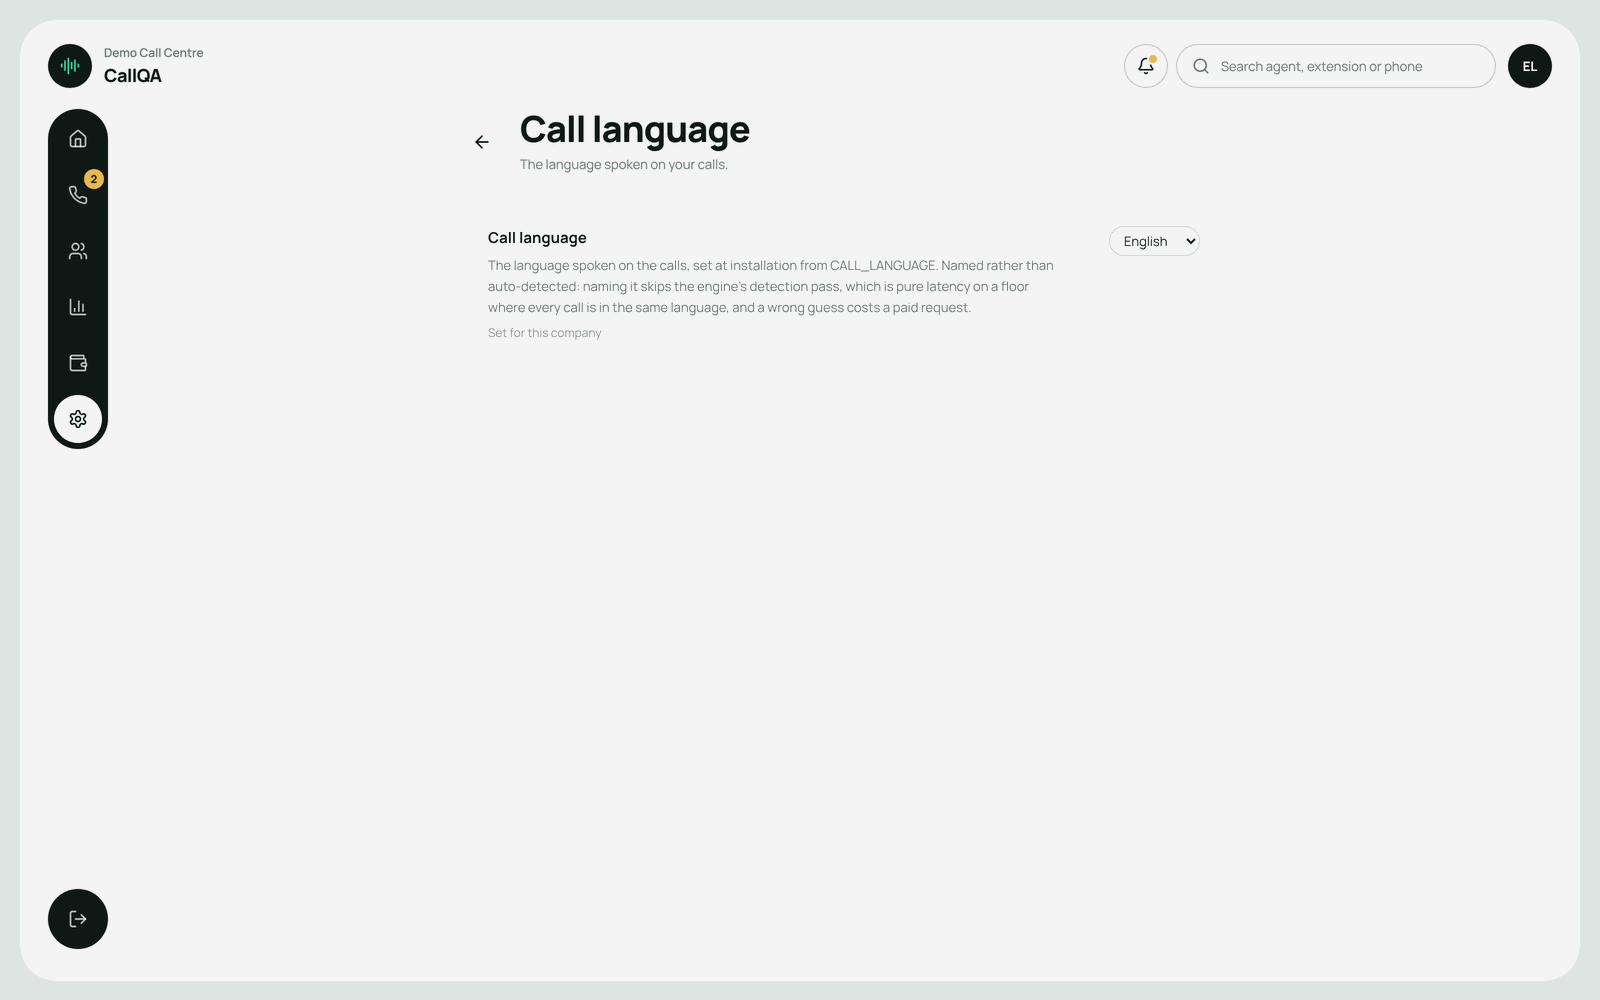Click the large 'Call language' page title
The image size is (1600, 1000).
point(635,130)
